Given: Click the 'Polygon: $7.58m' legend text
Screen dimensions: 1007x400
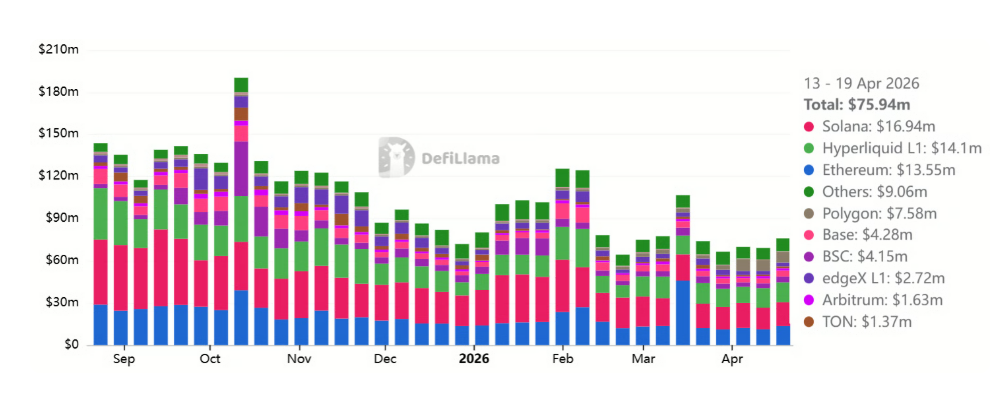Looking at the screenshot, I should coord(882,213).
